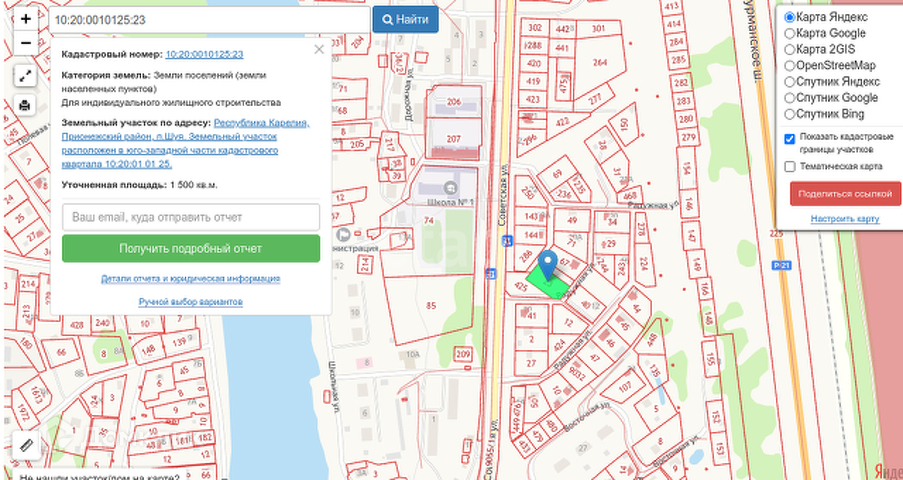Select Спутник Яндекс satellite layer

790,82
